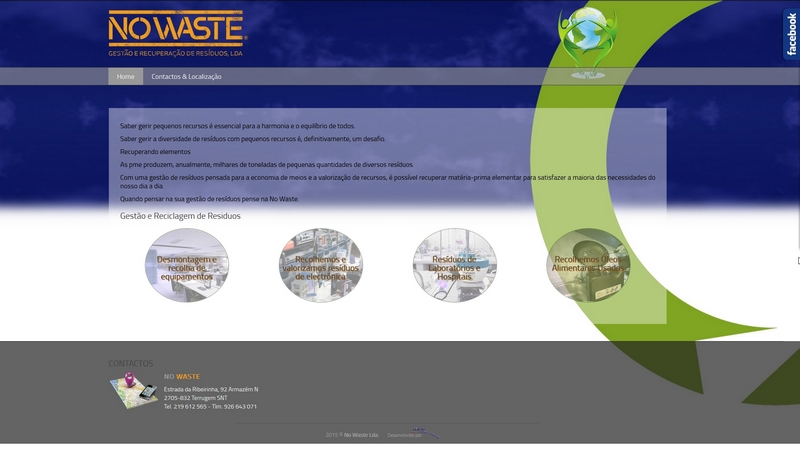800x450 pixels.
Task: Click the sentence 'Quando pensar na sua gestão'
Action: coord(209,199)
